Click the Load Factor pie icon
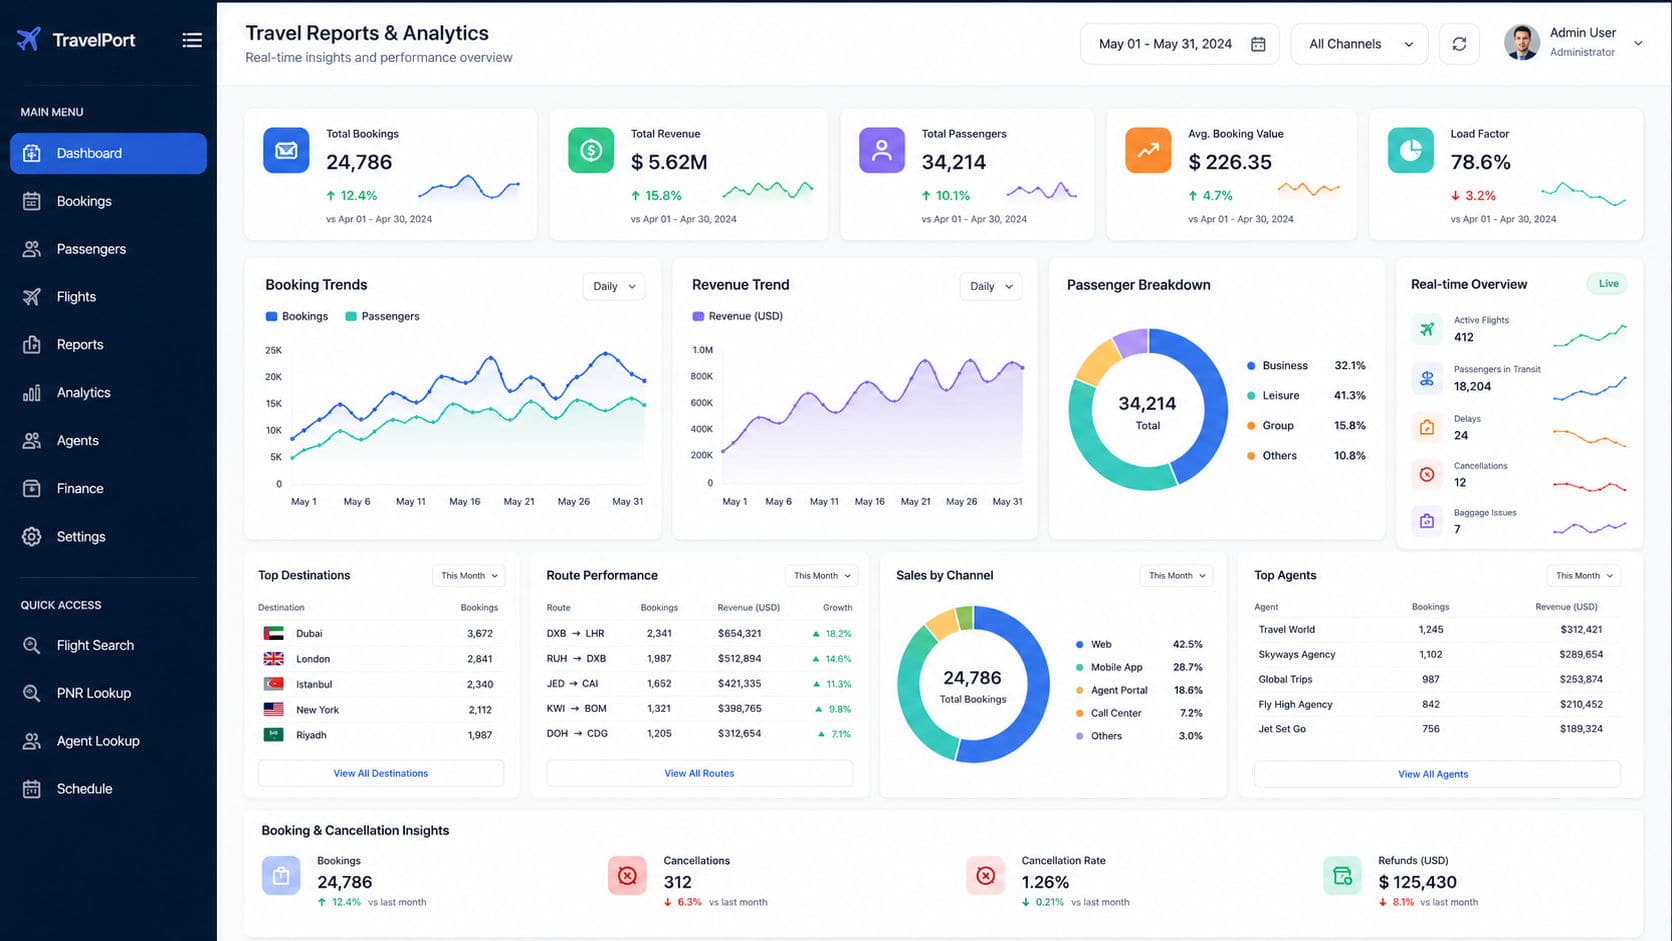The width and height of the screenshot is (1672, 941). (x=1411, y=150)
